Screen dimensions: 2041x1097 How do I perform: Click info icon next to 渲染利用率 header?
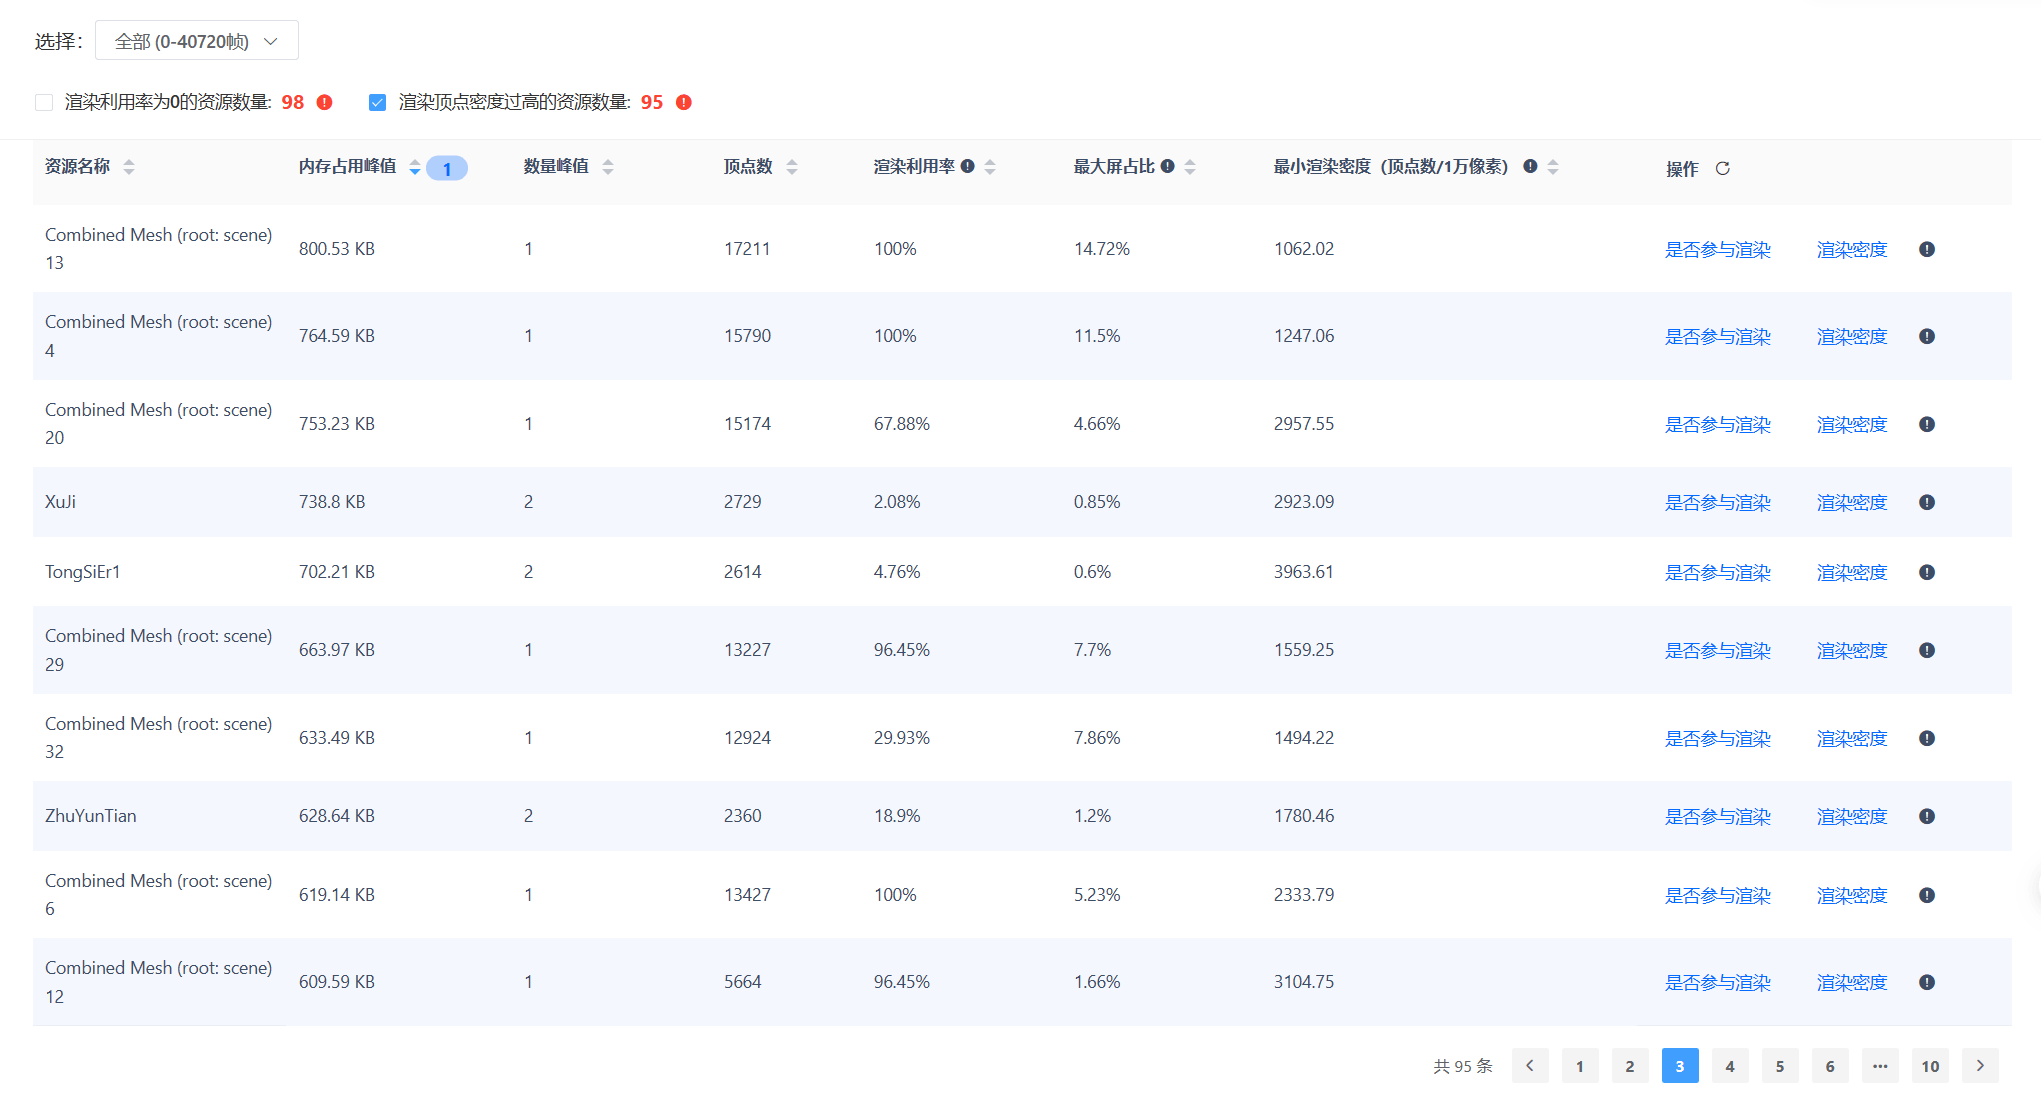point(967,166)
